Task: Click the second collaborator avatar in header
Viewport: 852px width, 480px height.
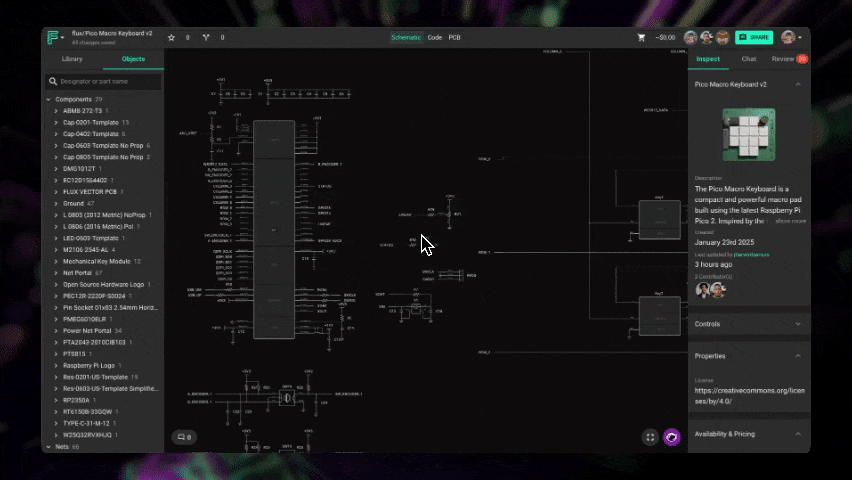Action: point(706,38)
